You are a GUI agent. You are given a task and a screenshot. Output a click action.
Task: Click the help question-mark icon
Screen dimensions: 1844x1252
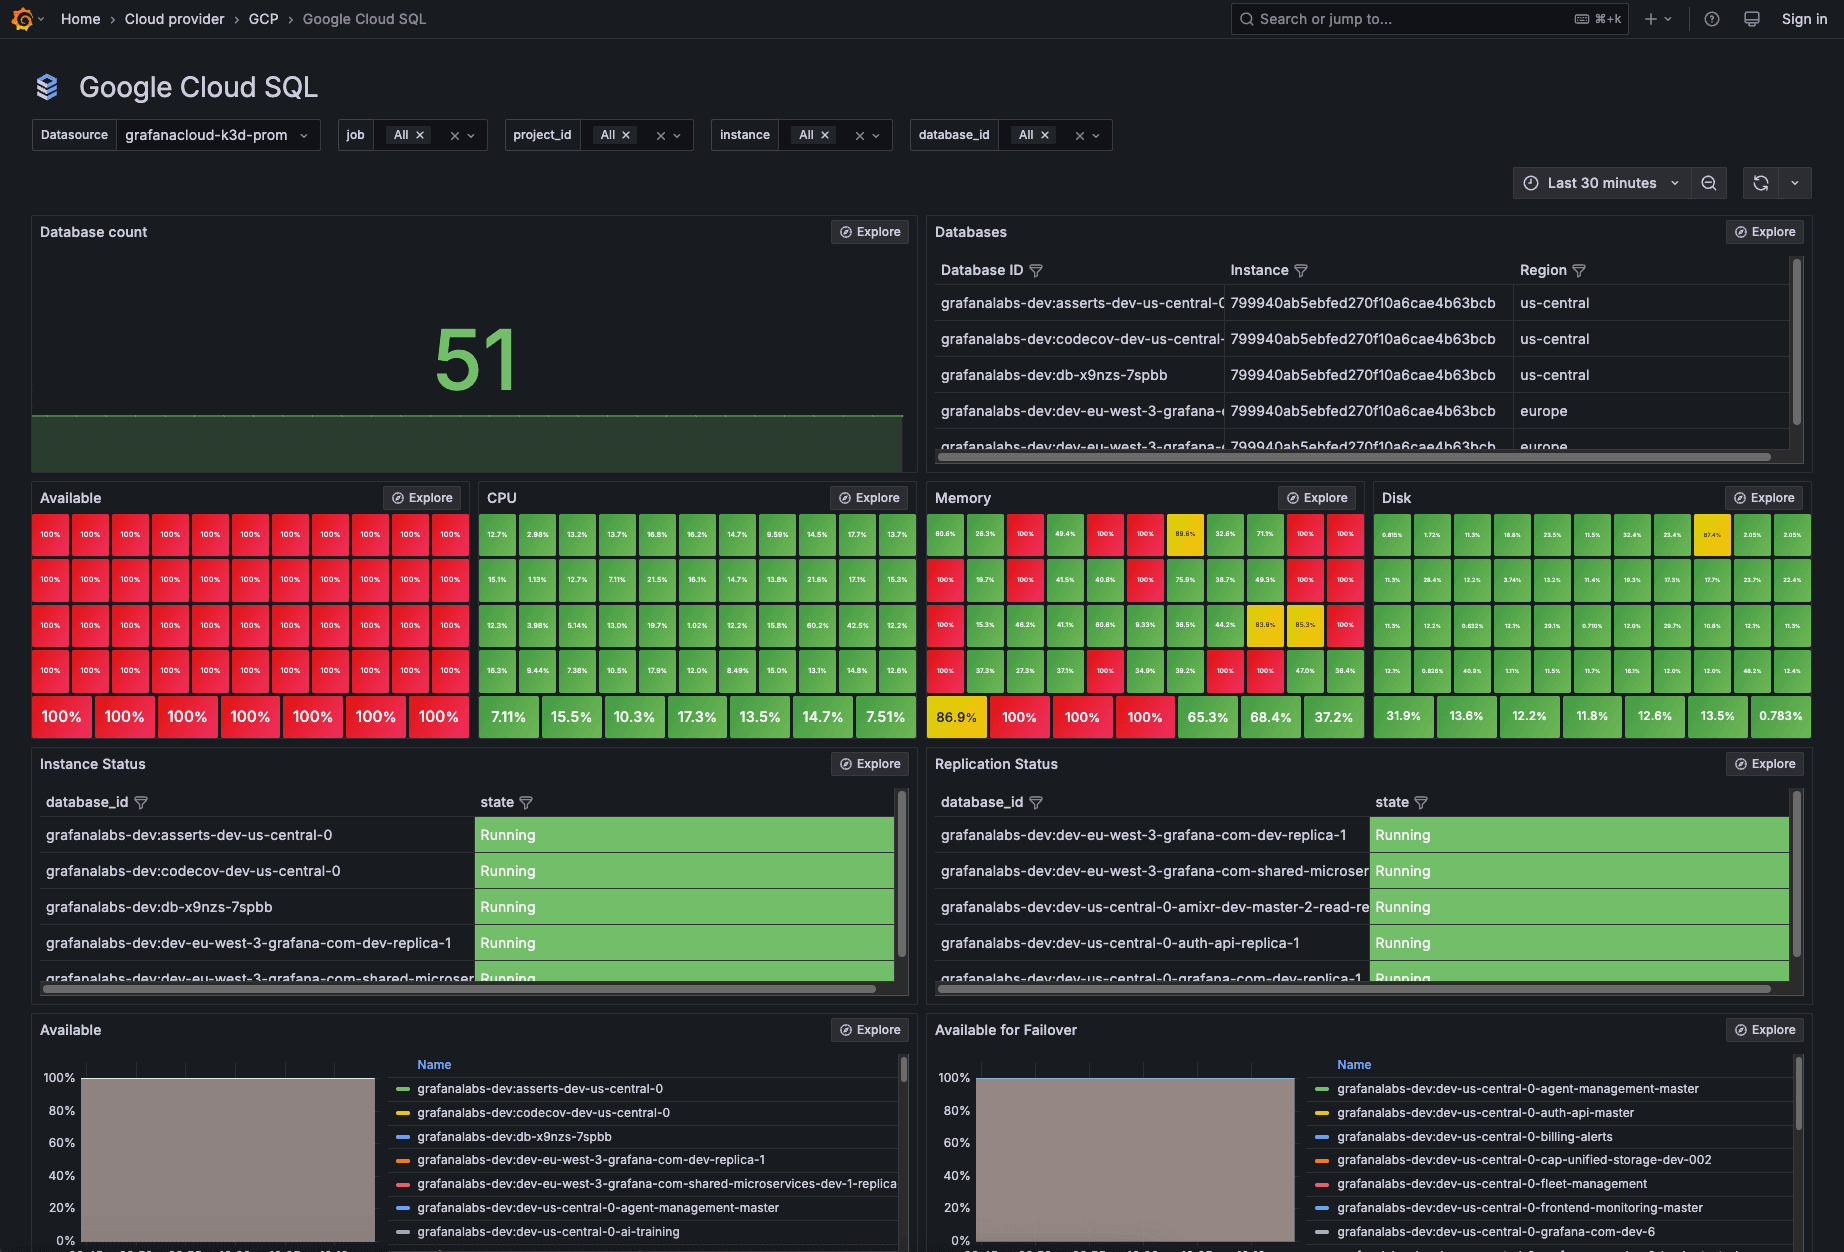[1711, 19]
